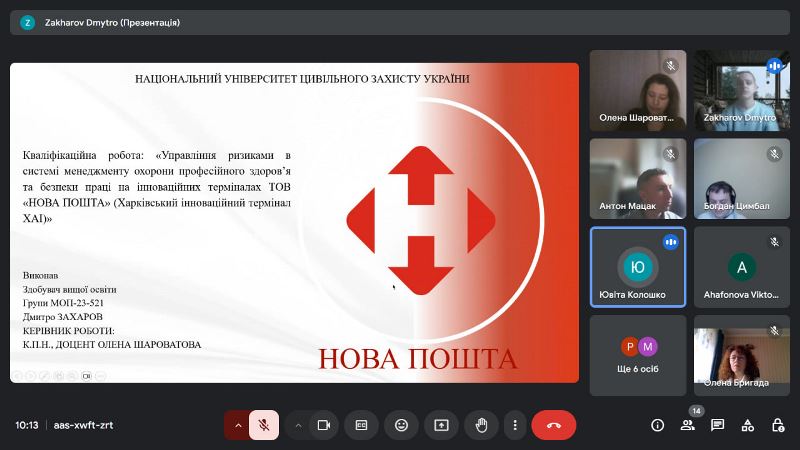Screen dimensions: 800x450
Task: Click the meeting code aas-xwft-zrt
Action: pyautogui.click(x=83, y=425)
